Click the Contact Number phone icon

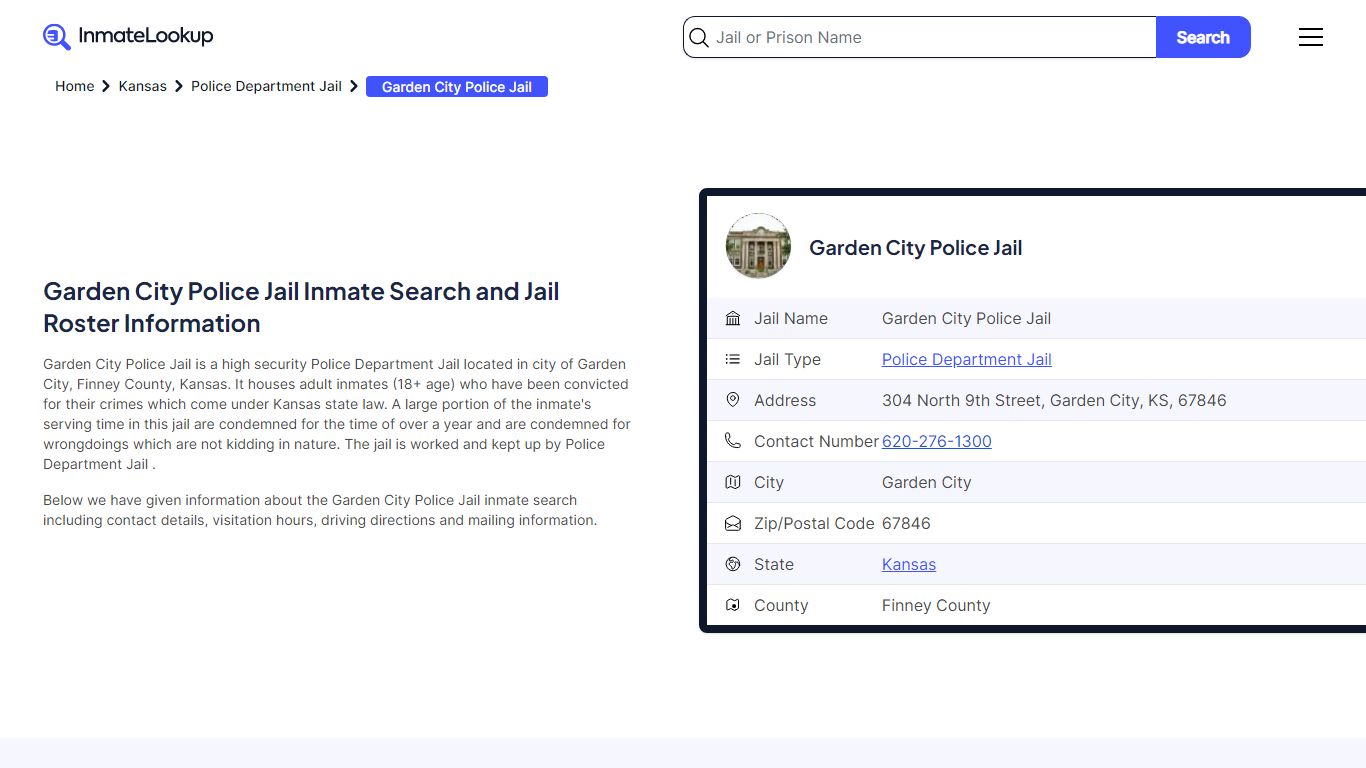pyautogui.click(x=733, y=441)
